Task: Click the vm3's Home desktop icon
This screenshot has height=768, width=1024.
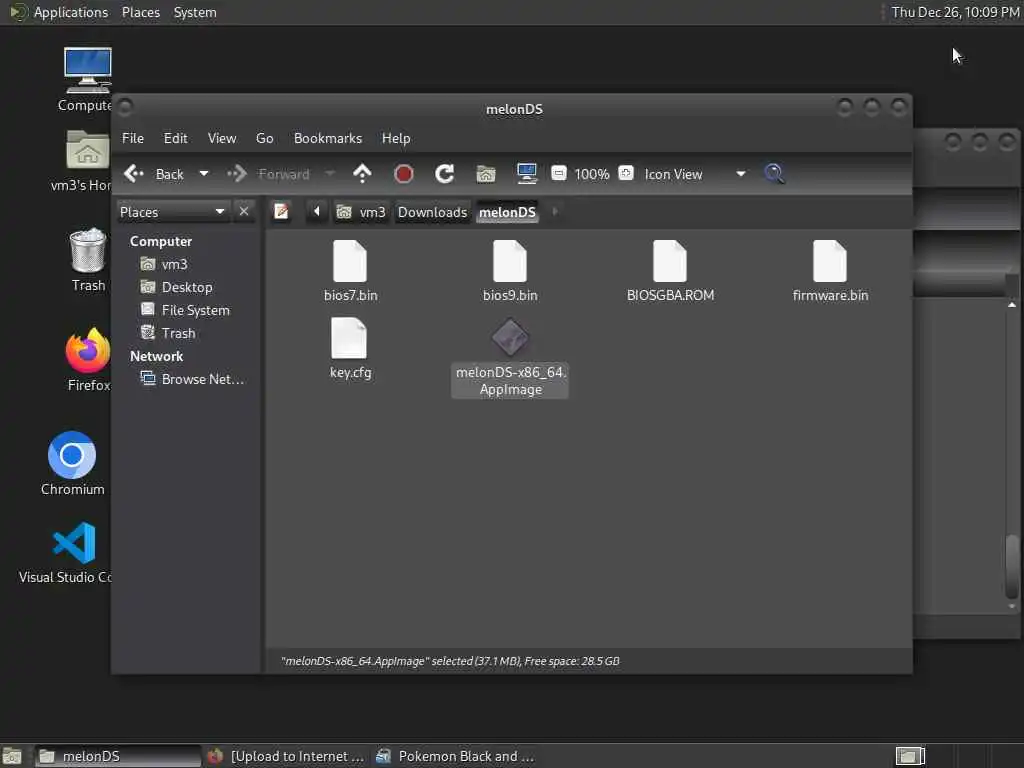Action: (x=84, y=160)
